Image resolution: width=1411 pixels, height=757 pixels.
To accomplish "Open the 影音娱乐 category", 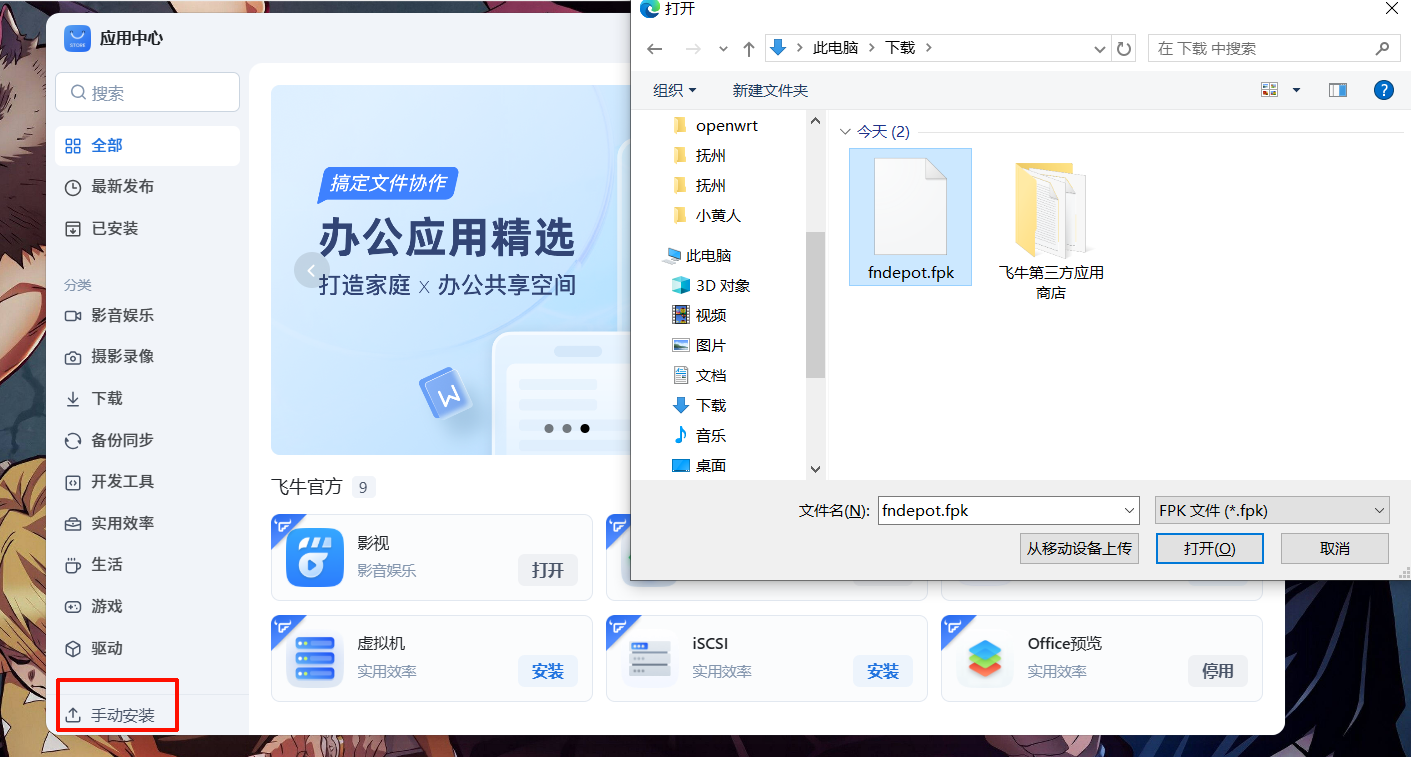I will (x=147, y=316).
